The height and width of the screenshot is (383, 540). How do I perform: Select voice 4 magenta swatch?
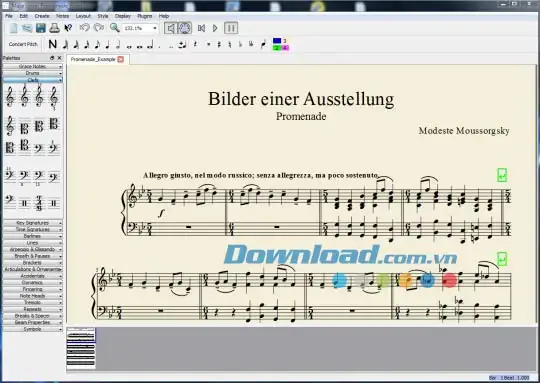point(285,48)
